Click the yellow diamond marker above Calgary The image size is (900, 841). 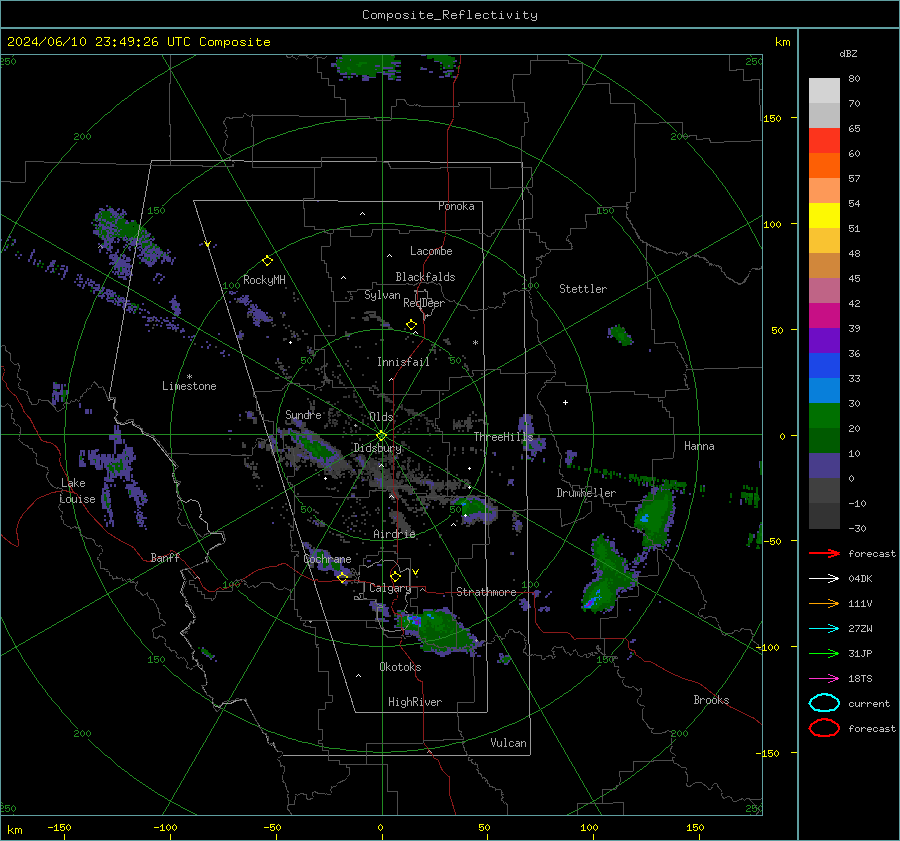click(395, 576)
